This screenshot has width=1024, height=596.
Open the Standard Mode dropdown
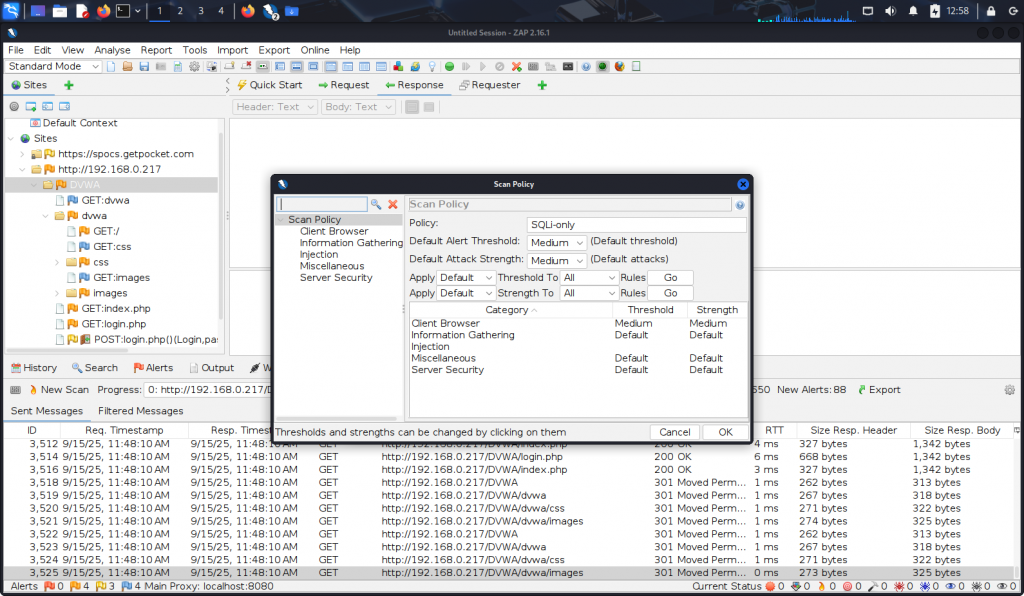tap(54, 66)
